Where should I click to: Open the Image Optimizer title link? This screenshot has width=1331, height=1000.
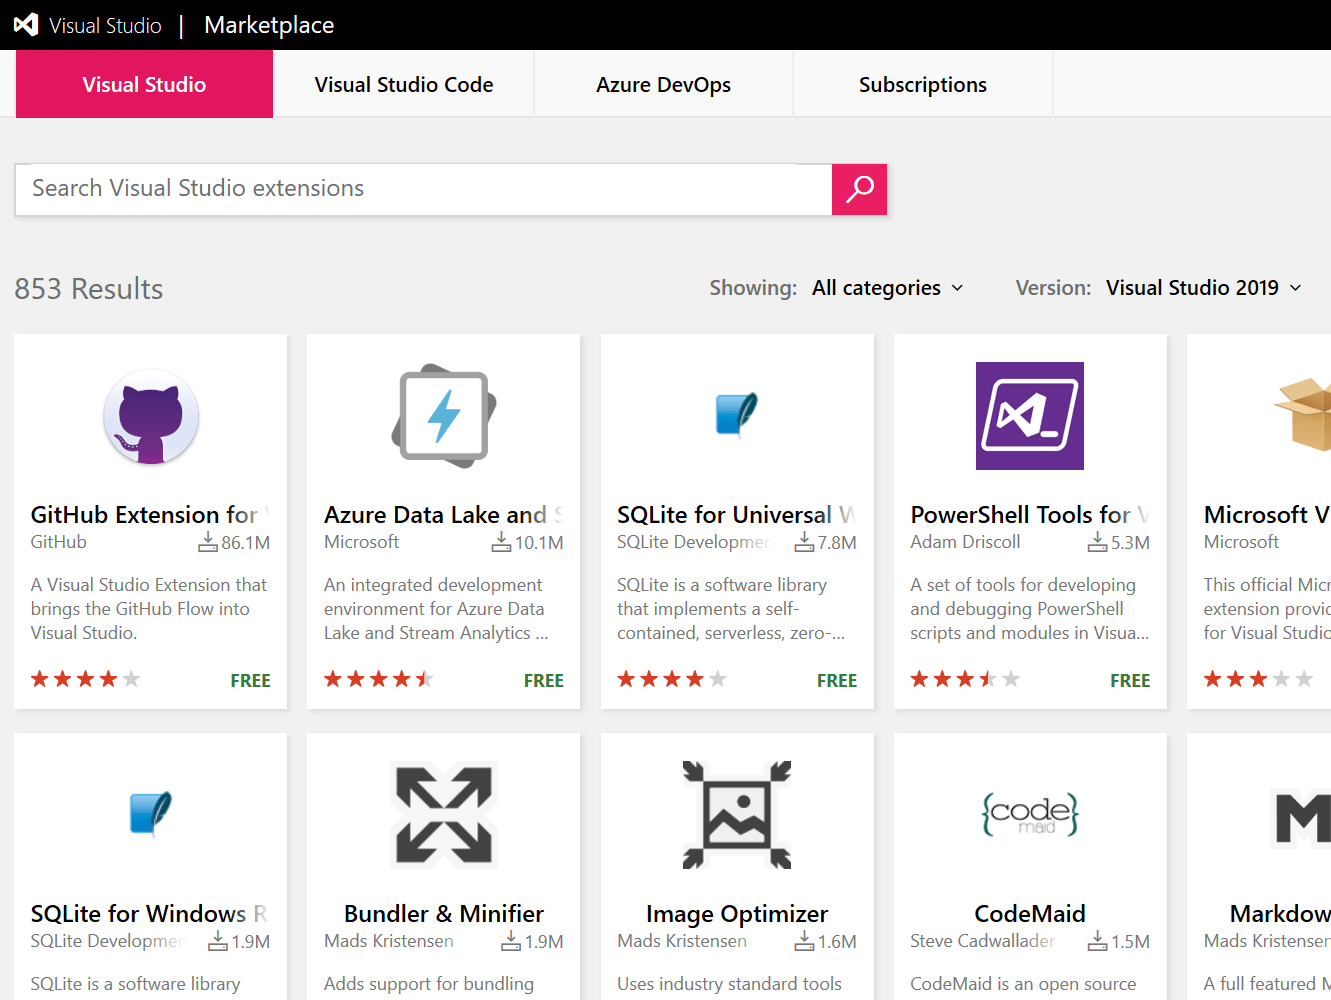pyautogui.click(x=737, y=914)
